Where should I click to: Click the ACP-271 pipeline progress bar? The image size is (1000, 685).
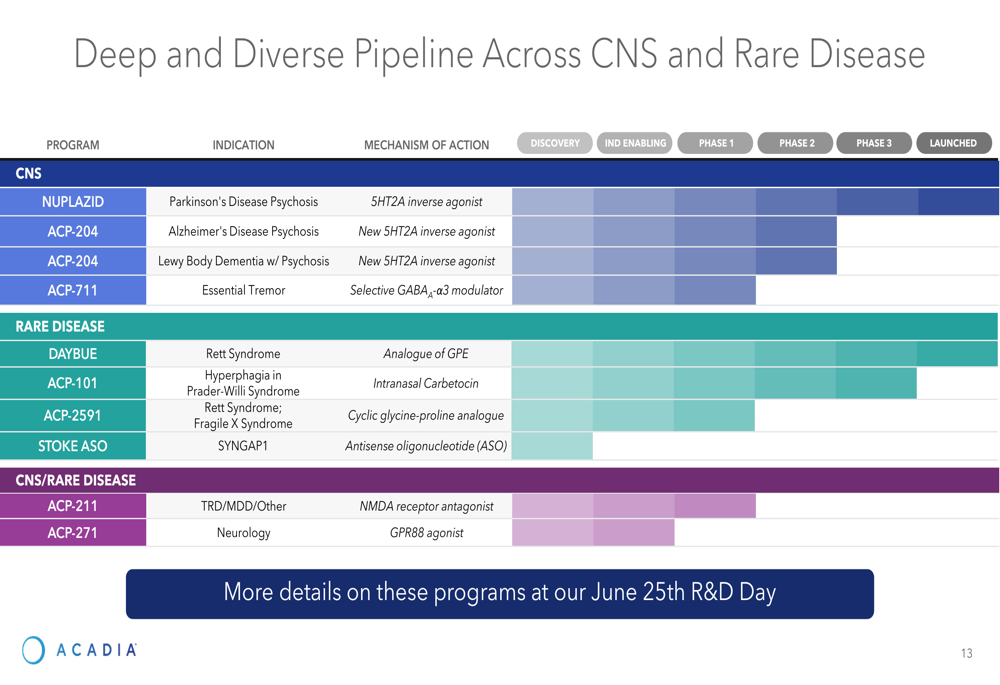coord(593,533)
